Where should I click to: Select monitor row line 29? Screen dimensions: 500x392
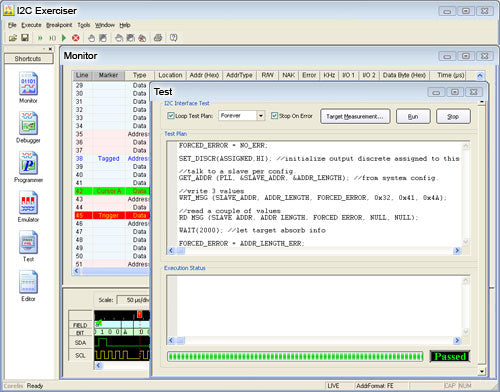pos(112,85)
